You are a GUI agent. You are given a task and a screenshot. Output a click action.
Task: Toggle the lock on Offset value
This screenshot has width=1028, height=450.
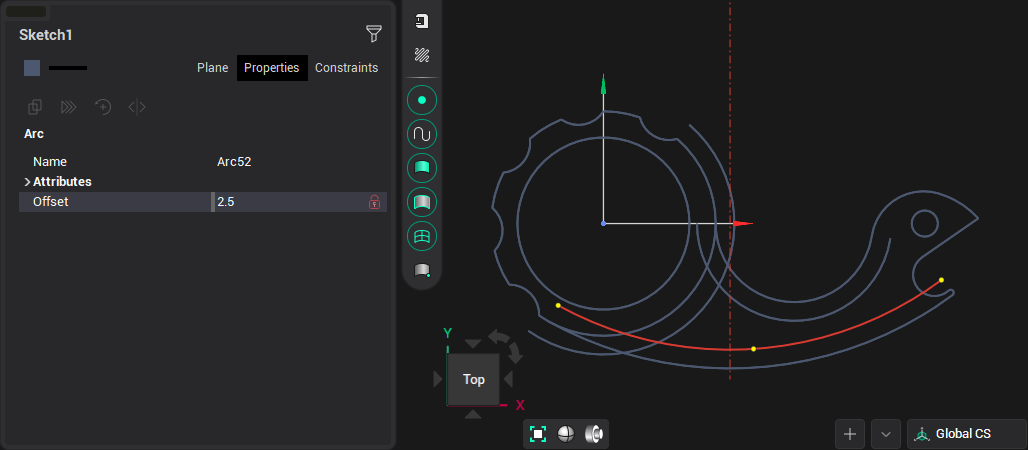pyautogui.click(x=375, y=202)
